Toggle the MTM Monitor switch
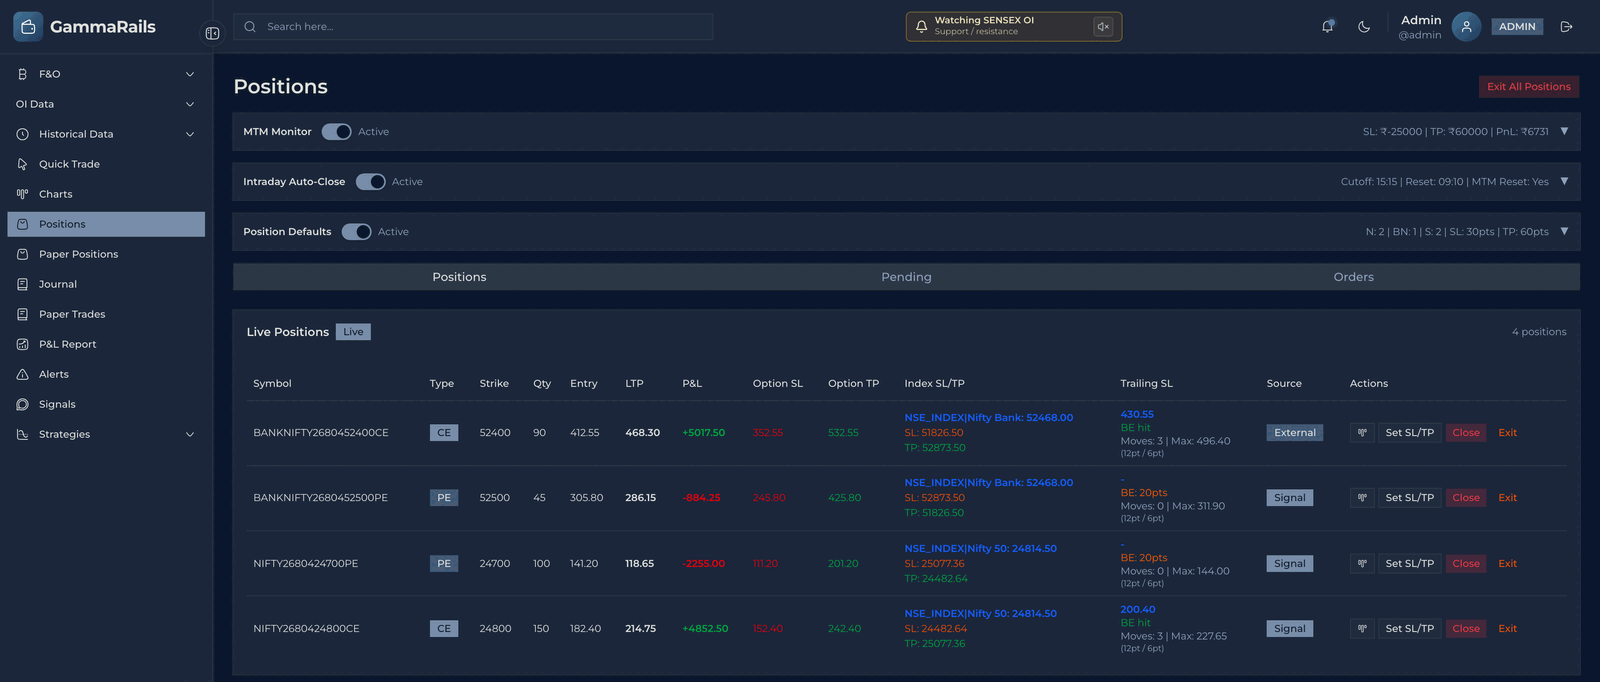Screen dimensions: 1600x682 (336, 132)
